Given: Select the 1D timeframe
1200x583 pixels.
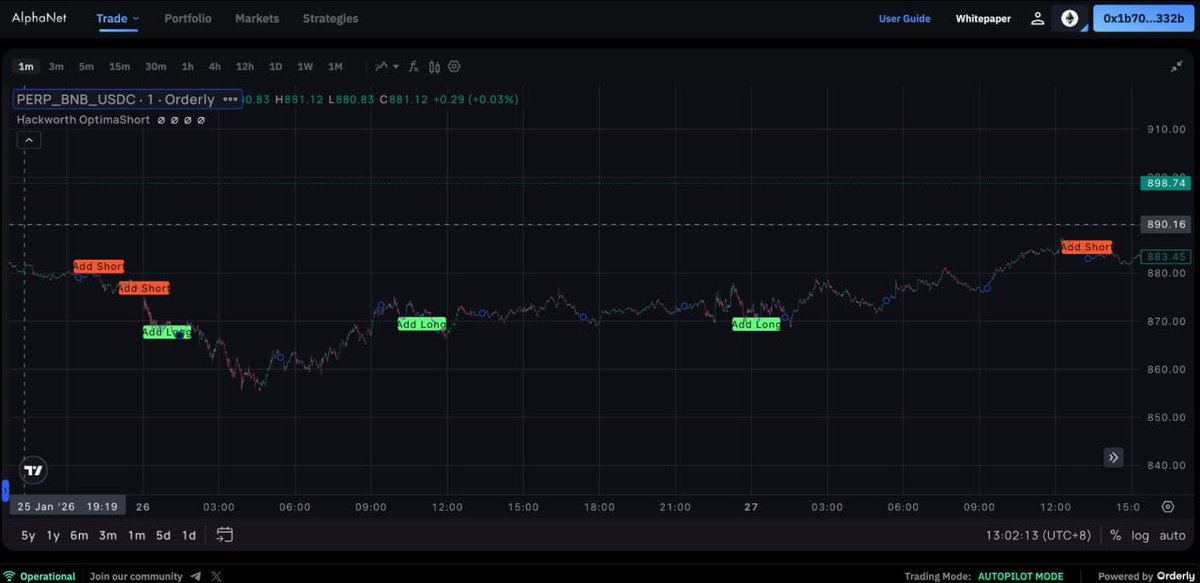Looking at the screenshot, I should [275, 67].
